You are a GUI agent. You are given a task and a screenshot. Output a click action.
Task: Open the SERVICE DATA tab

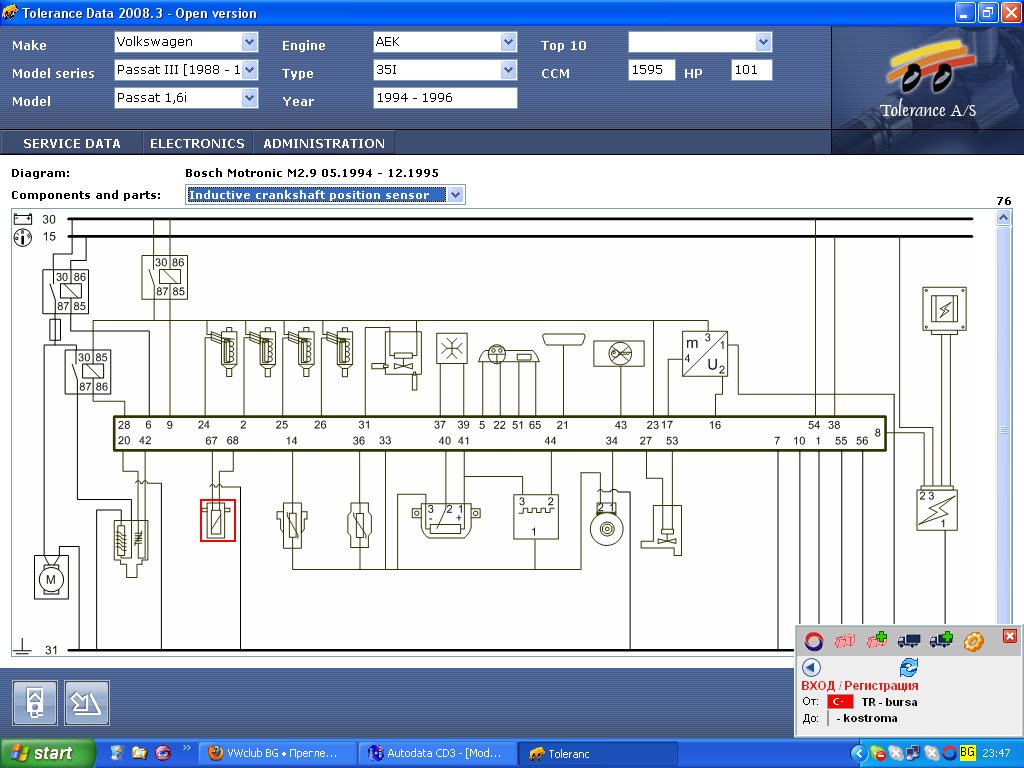point(72,143)
